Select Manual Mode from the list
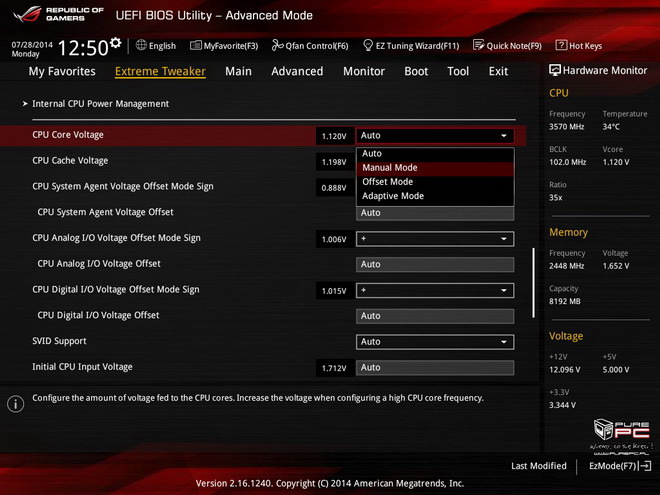660x495 pixels. tap(435, 168)
